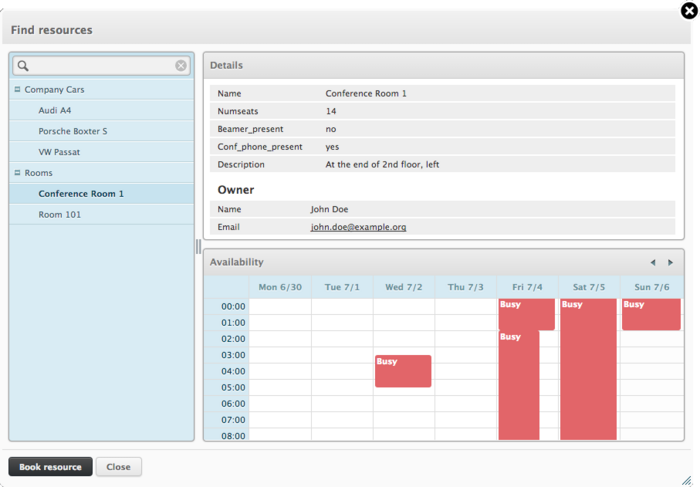This screenshot has width=700, height=487.
Task: Go to previous week in Availability
Action: tap(653, 262)
